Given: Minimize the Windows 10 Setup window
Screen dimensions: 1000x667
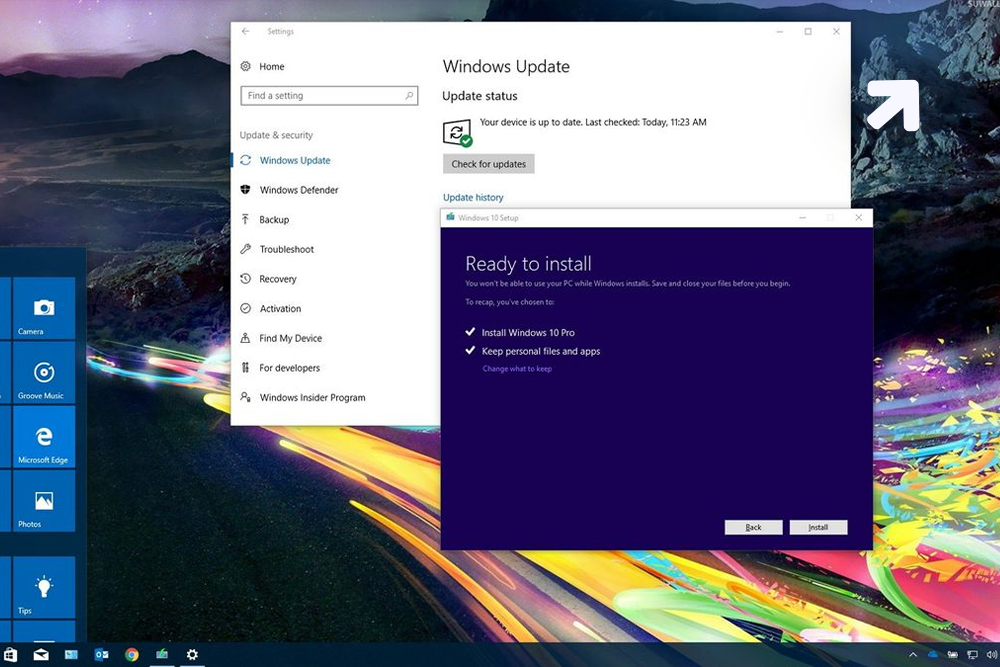Looking at the screenshot, I should pyautogui.click(x=802, y=217).
